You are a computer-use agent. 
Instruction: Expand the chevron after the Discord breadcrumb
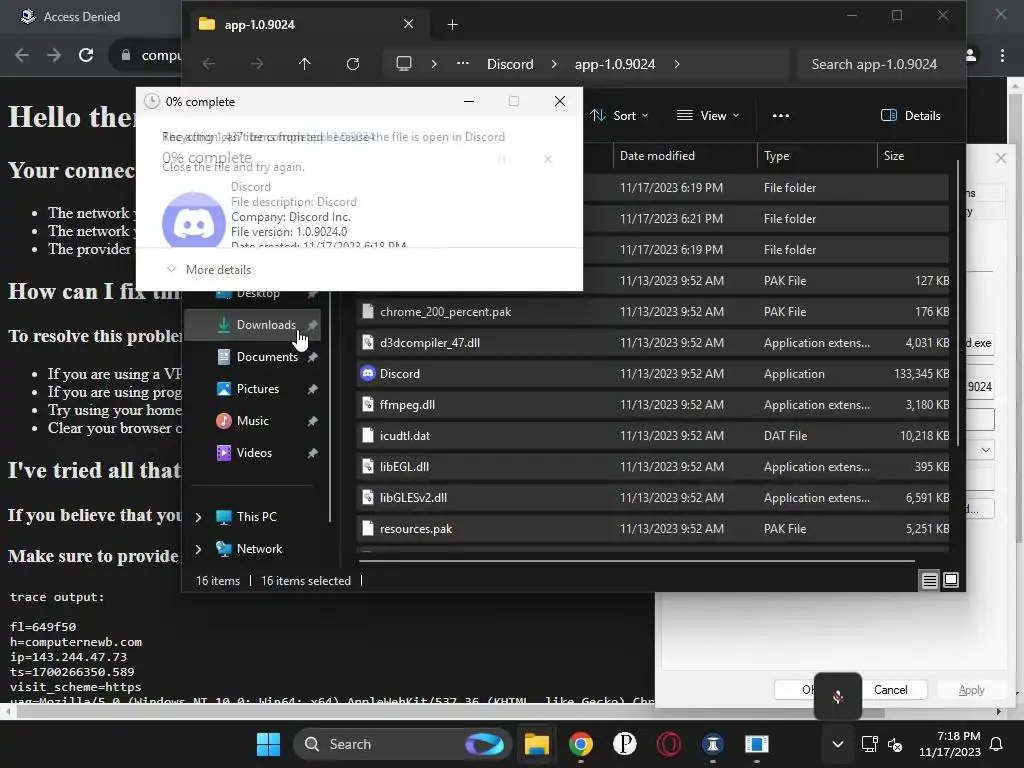click(x=554, y=64)
